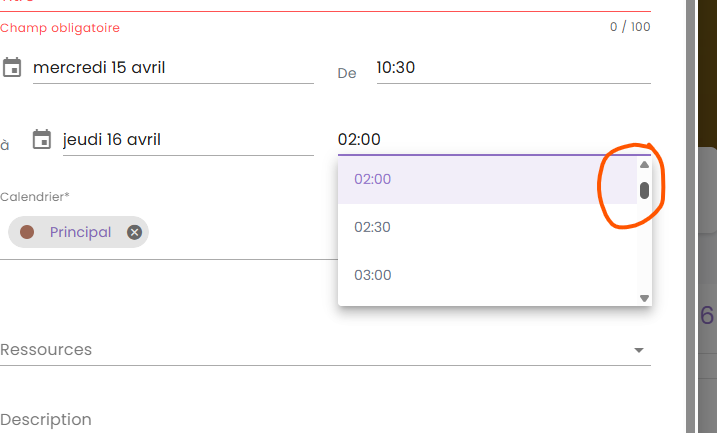Image resolution: width=717 pixels, height=433 pixels.
Task: Pick 03:00 as the end time
Action: pyautogui.click(x=373, y=275)
